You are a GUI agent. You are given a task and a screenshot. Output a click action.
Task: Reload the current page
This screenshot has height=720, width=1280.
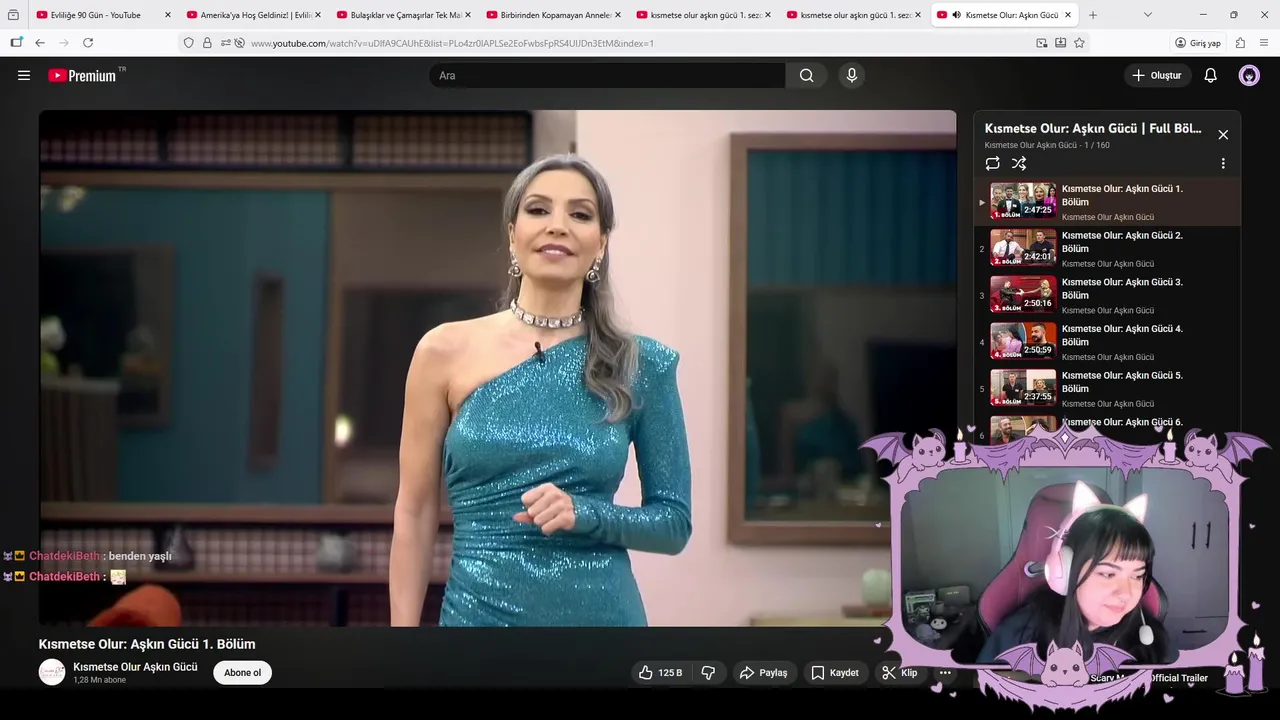pos(88,43)
